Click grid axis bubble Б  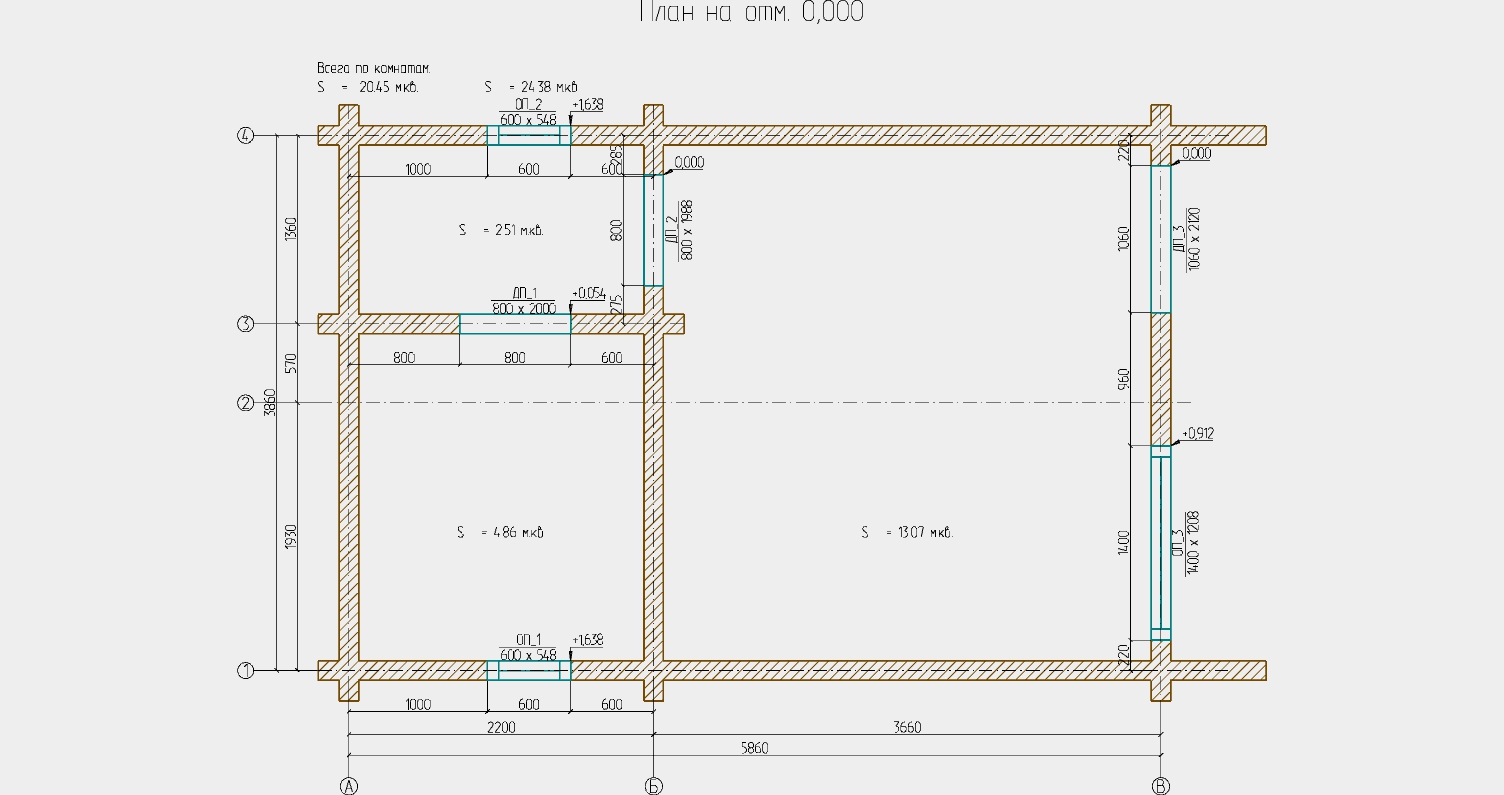[653, 786]
